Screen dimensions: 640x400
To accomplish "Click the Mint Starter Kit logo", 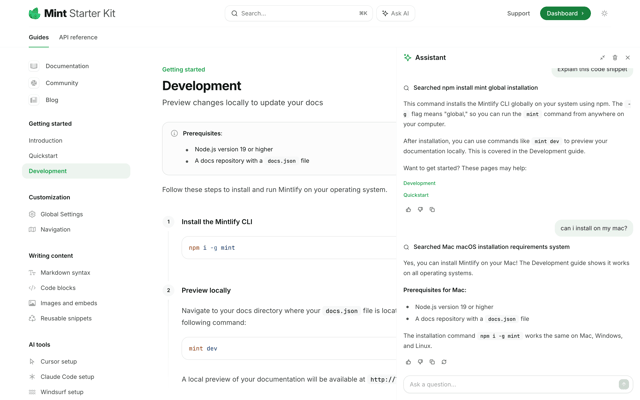I will (72, 13).
